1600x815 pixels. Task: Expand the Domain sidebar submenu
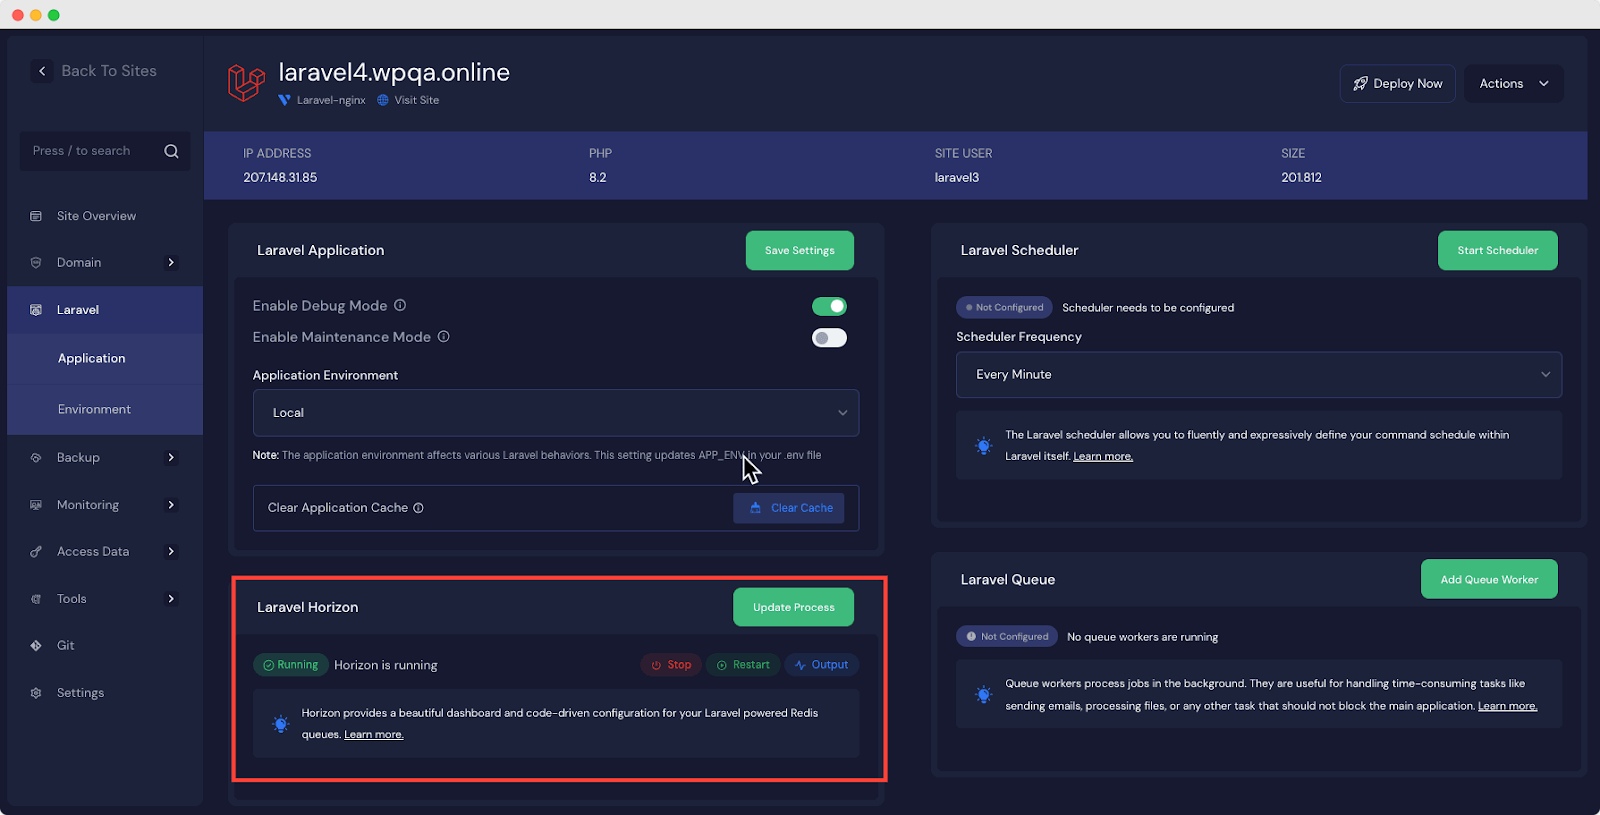pos(171,263)
